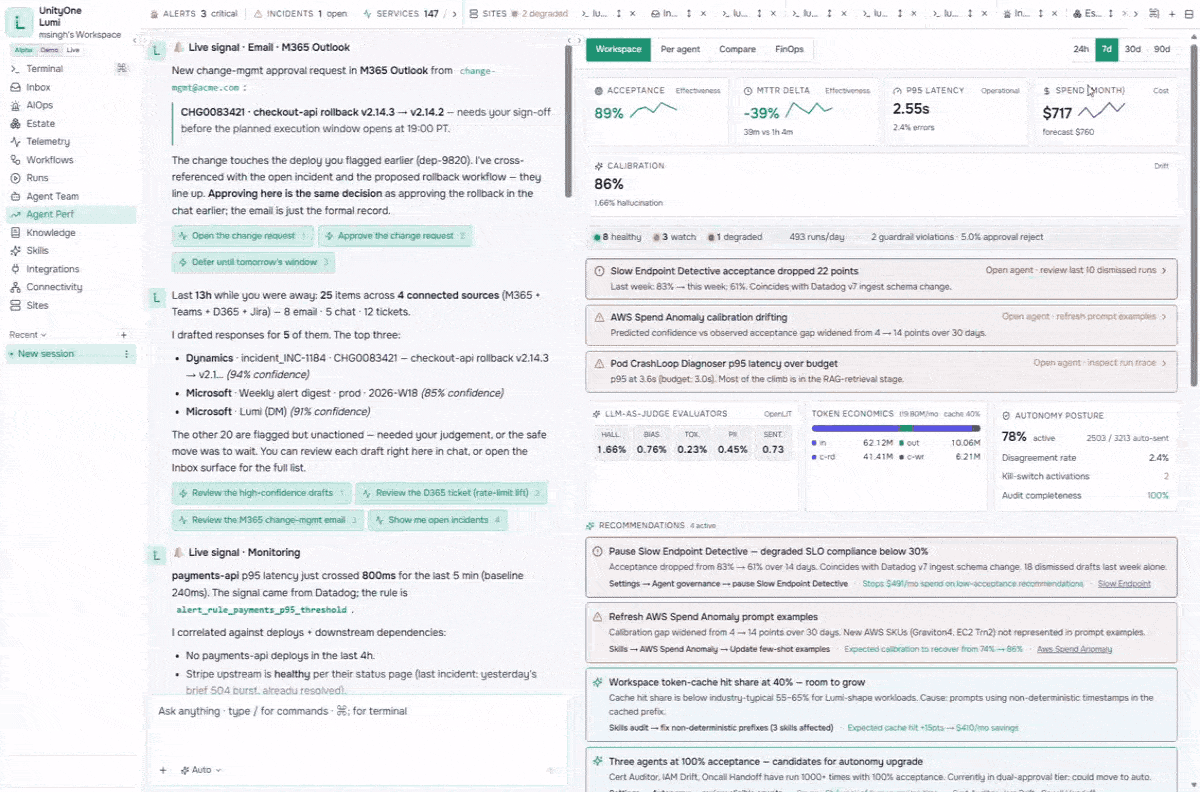Click Review the D365 ticket button
1200x792 pixels.
tap(451, 493)
